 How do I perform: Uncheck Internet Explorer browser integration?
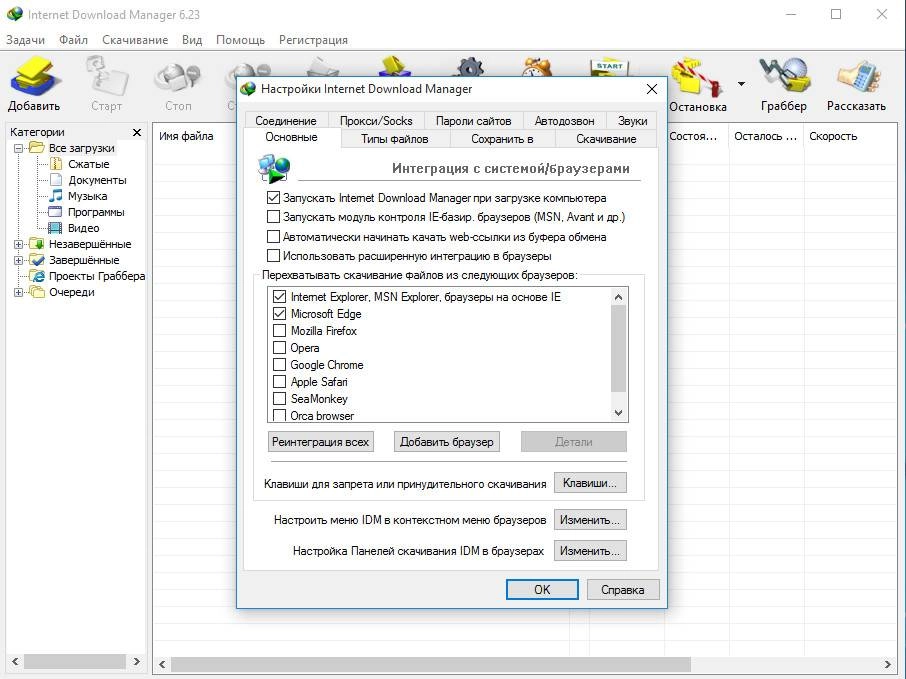click(x=280, y=296)
